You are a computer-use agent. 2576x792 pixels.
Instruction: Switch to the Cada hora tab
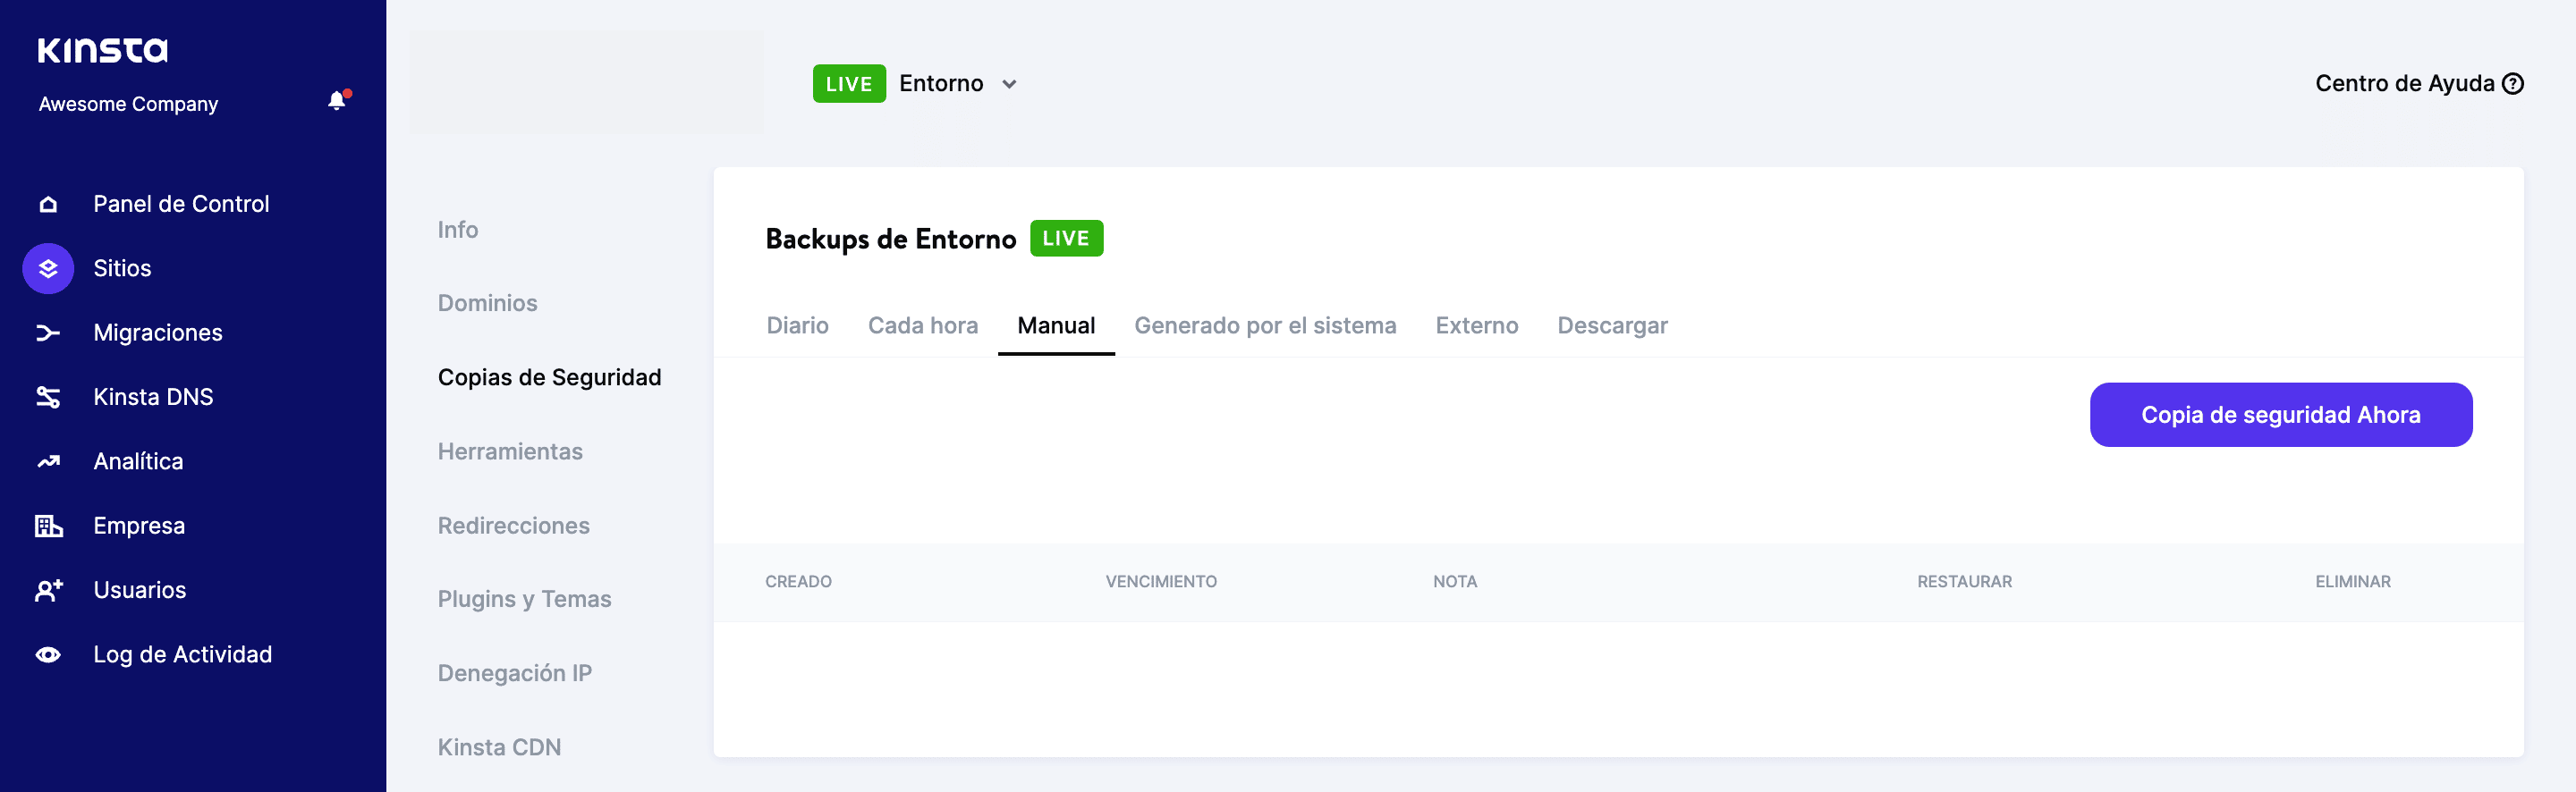click(922, 326)
